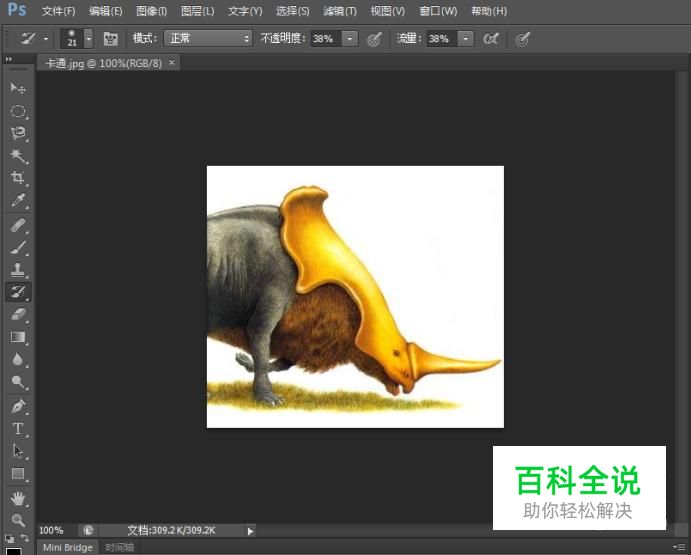
Task: Select the Eyedropper tool
Action: [18, 201]
